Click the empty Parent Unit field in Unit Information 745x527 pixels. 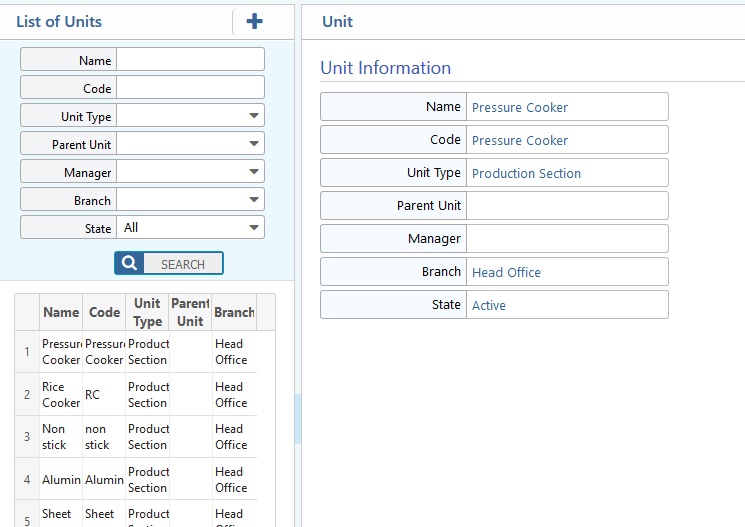click(x=567, y=205)
